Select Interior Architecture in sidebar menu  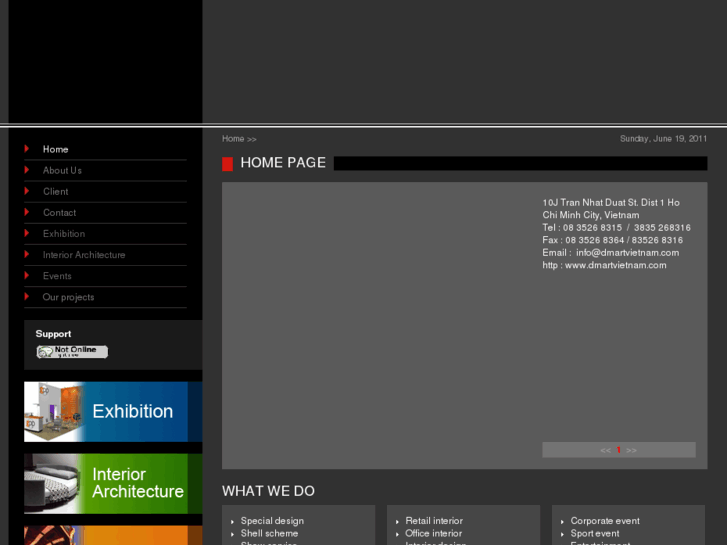pyautogui.click(x=84, y=255)
